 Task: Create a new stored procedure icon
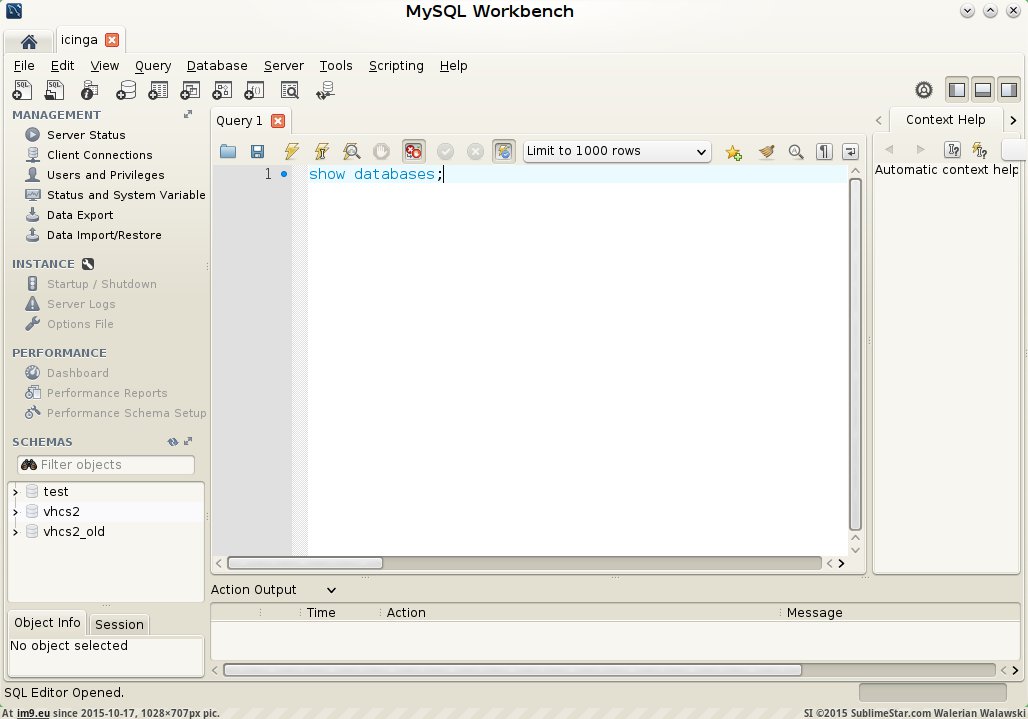pos(222,90)
